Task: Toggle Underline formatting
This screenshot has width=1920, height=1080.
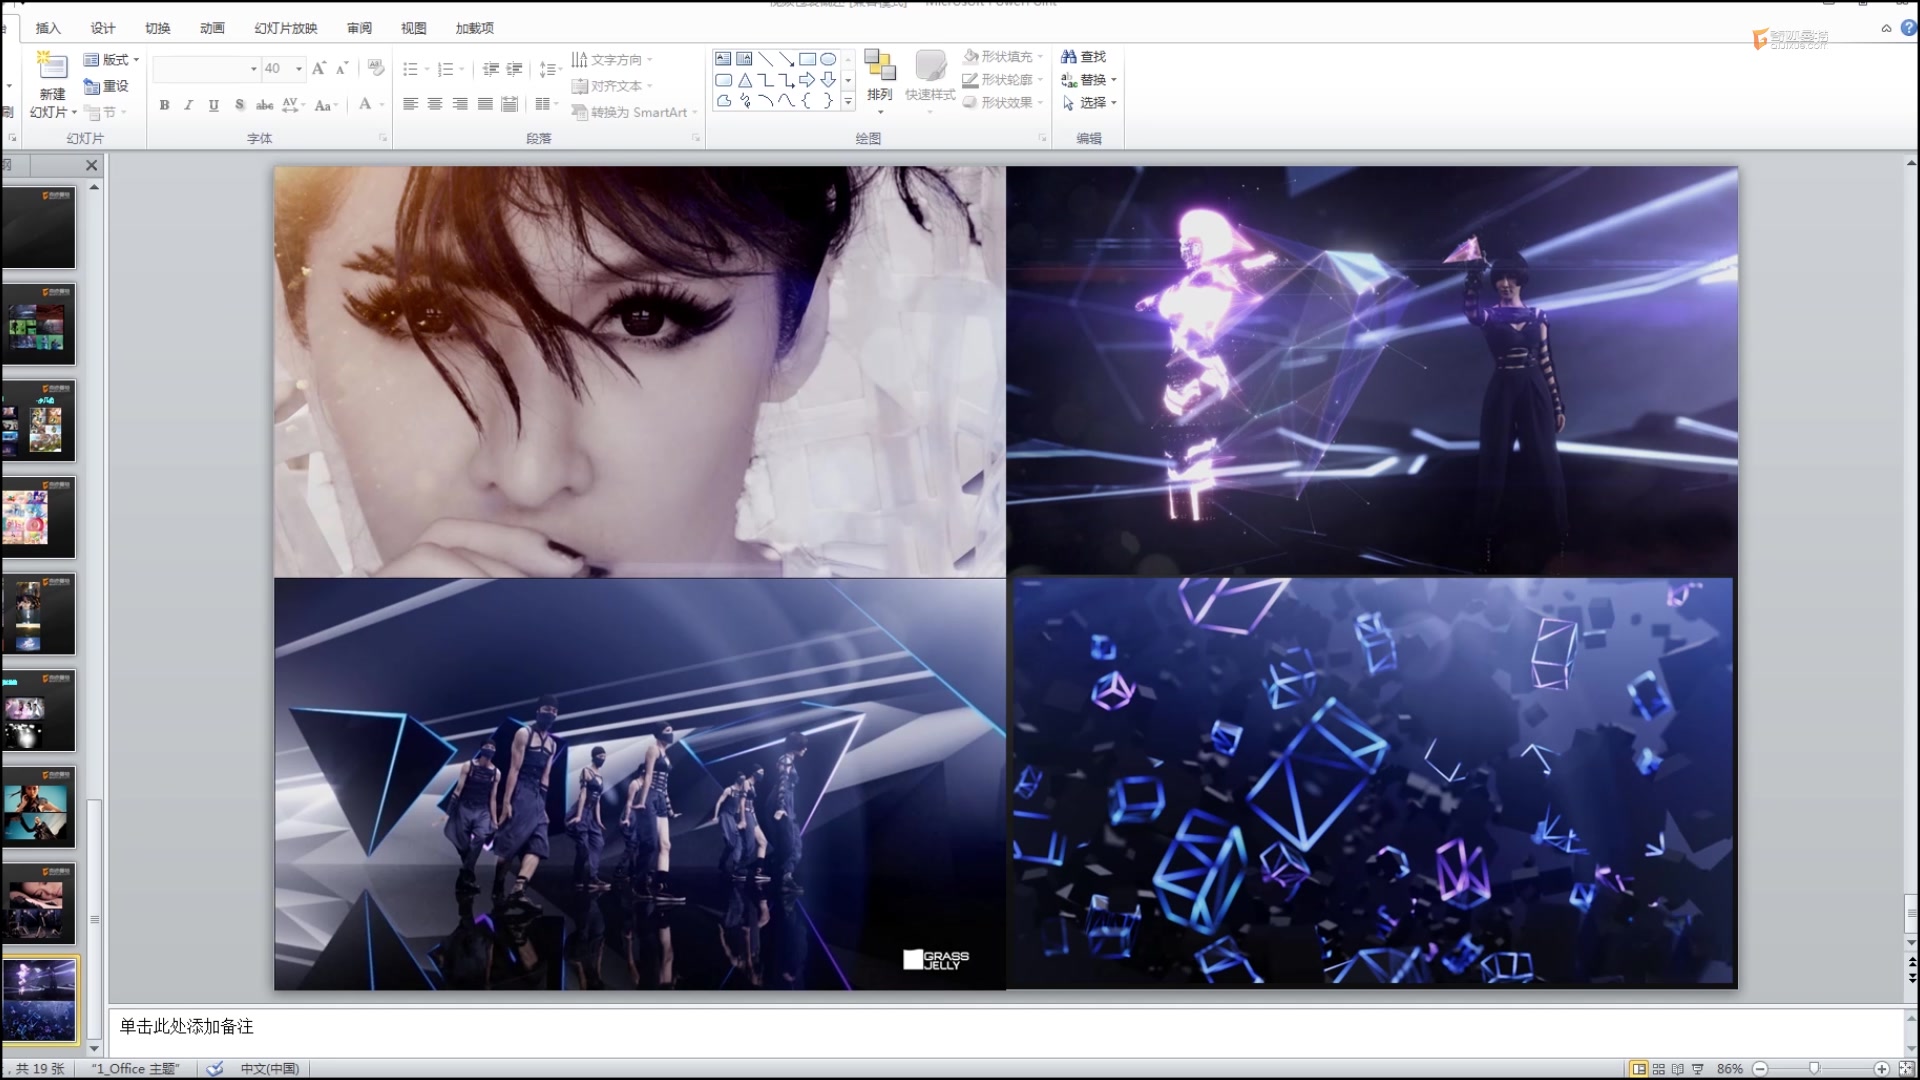Action: coord(213,104)
